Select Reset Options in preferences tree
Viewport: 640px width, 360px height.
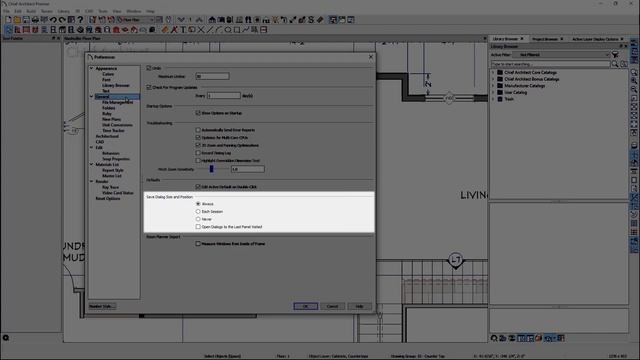click(108, 198)
